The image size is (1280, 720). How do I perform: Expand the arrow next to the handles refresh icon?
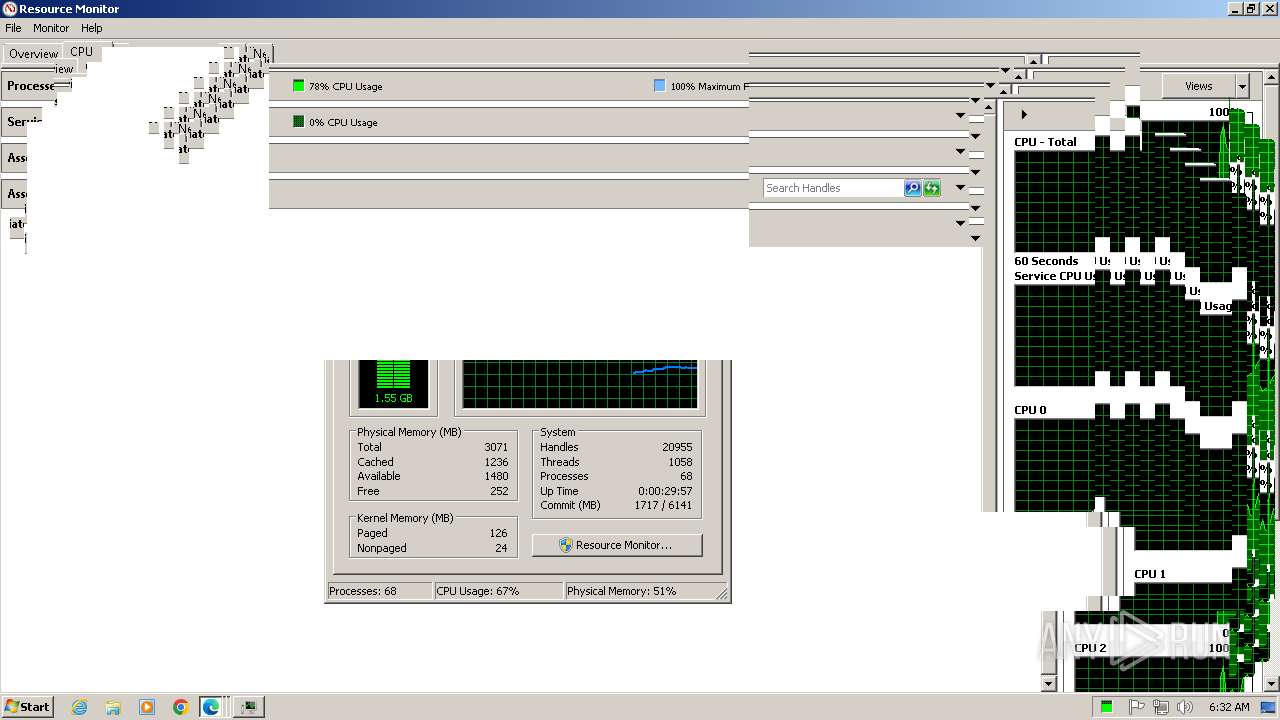[960, 188]
